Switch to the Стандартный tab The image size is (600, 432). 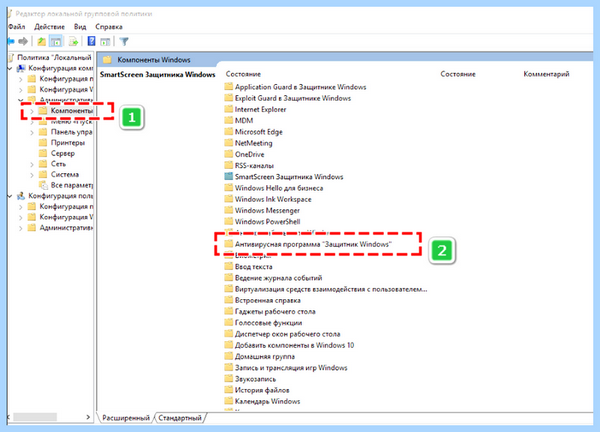(x=180, y=418)
